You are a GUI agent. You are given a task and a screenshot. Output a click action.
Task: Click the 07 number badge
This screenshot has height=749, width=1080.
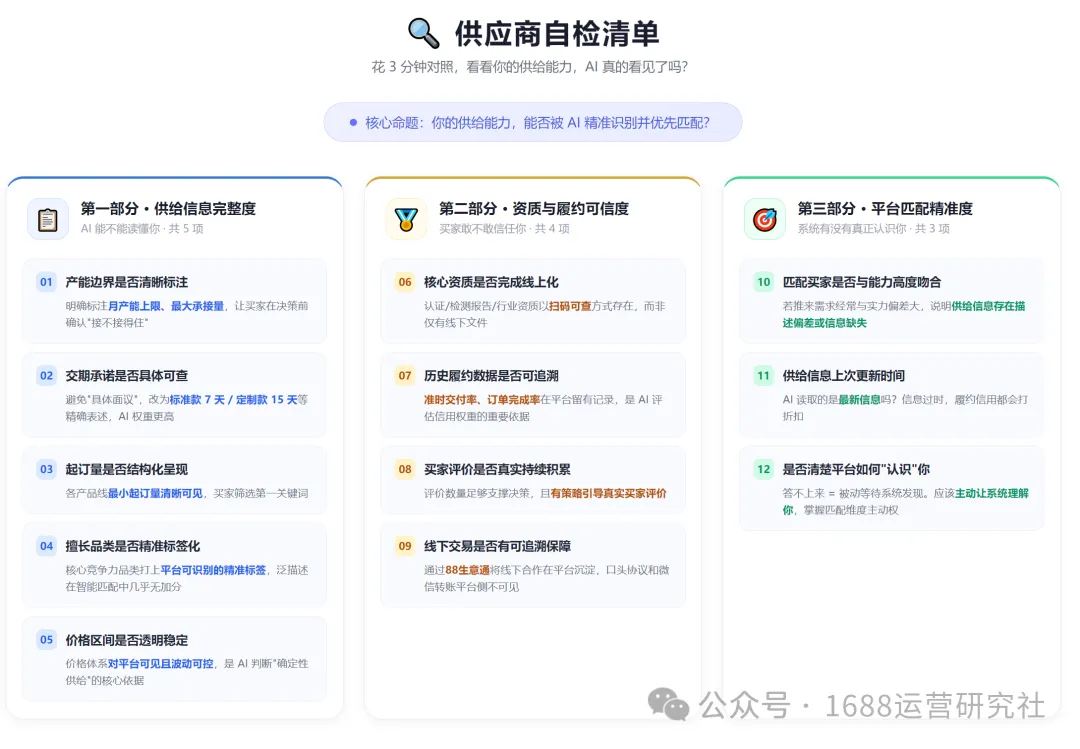click(x=405, y=376)
